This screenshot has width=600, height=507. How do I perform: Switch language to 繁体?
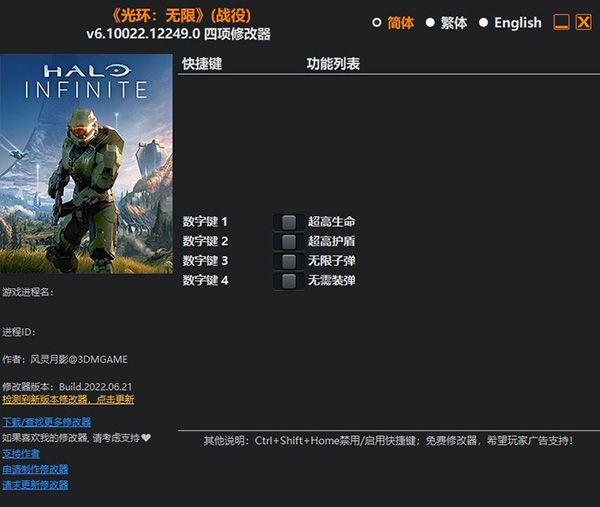(430, 22)
